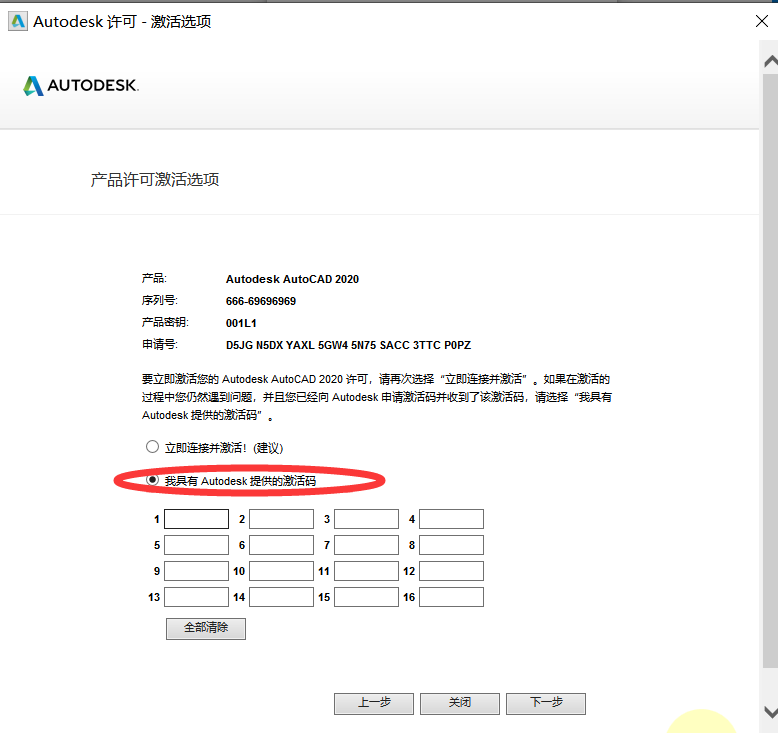Click the heading '产品许可激活选项'
Viewport: 778px width, 733px height.
[155, 180]
